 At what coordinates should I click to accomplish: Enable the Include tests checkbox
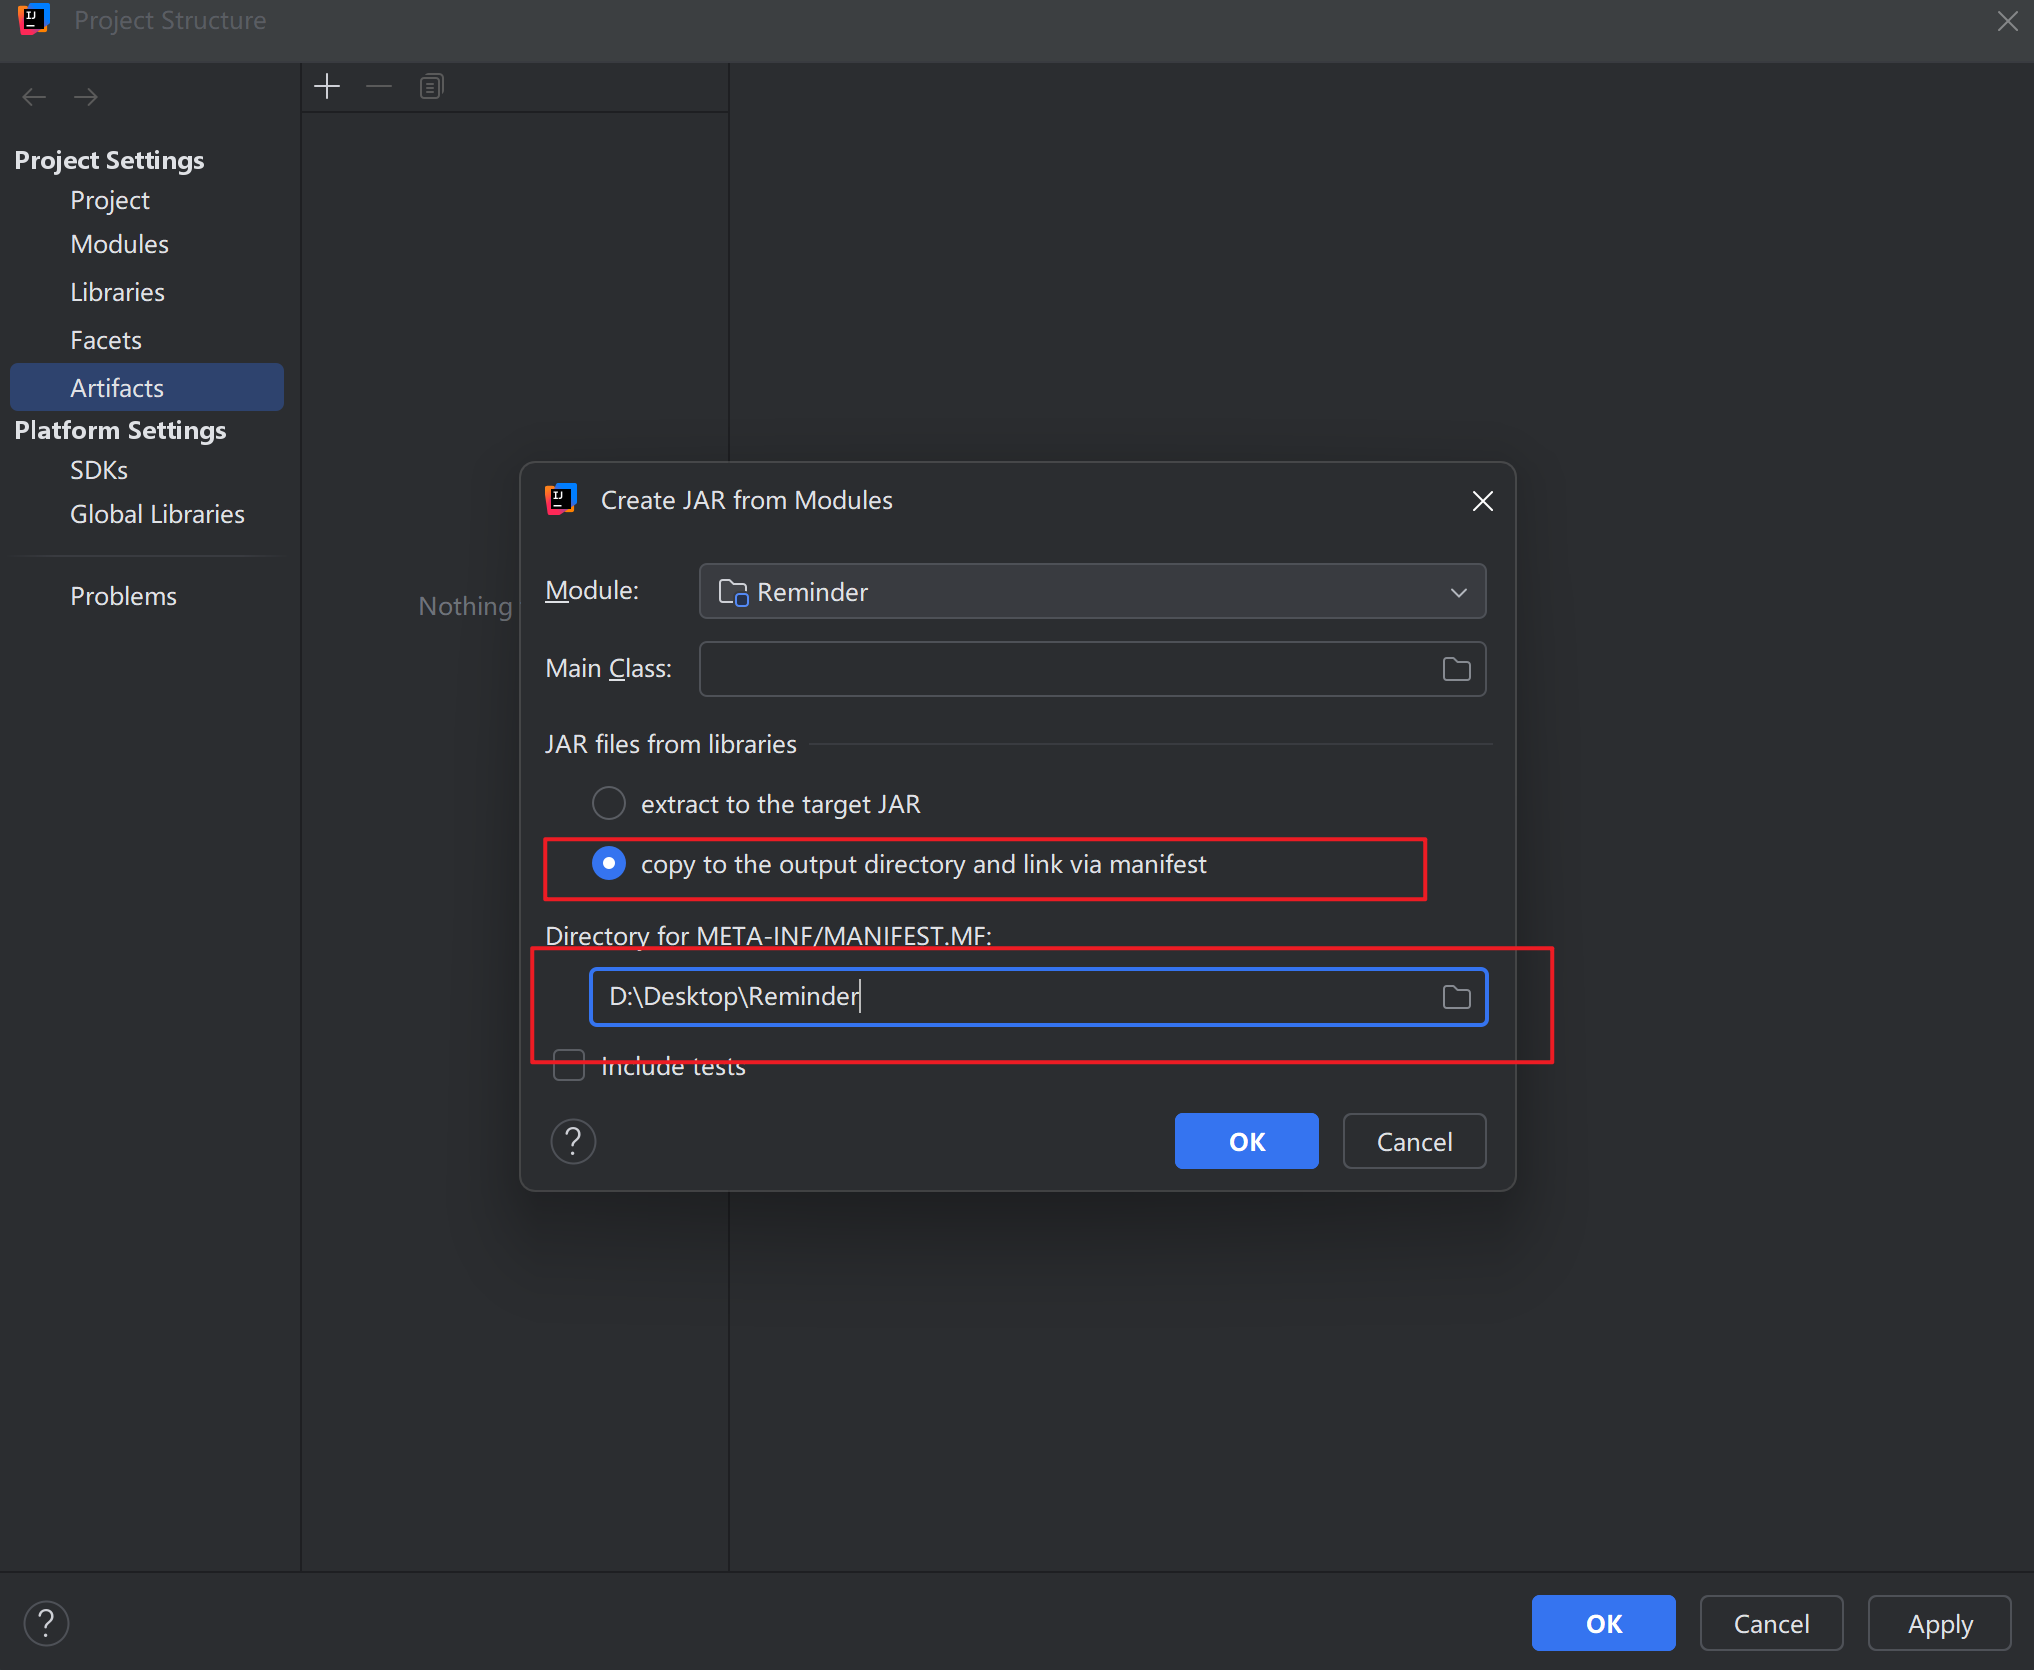[x=569, y=1066]
